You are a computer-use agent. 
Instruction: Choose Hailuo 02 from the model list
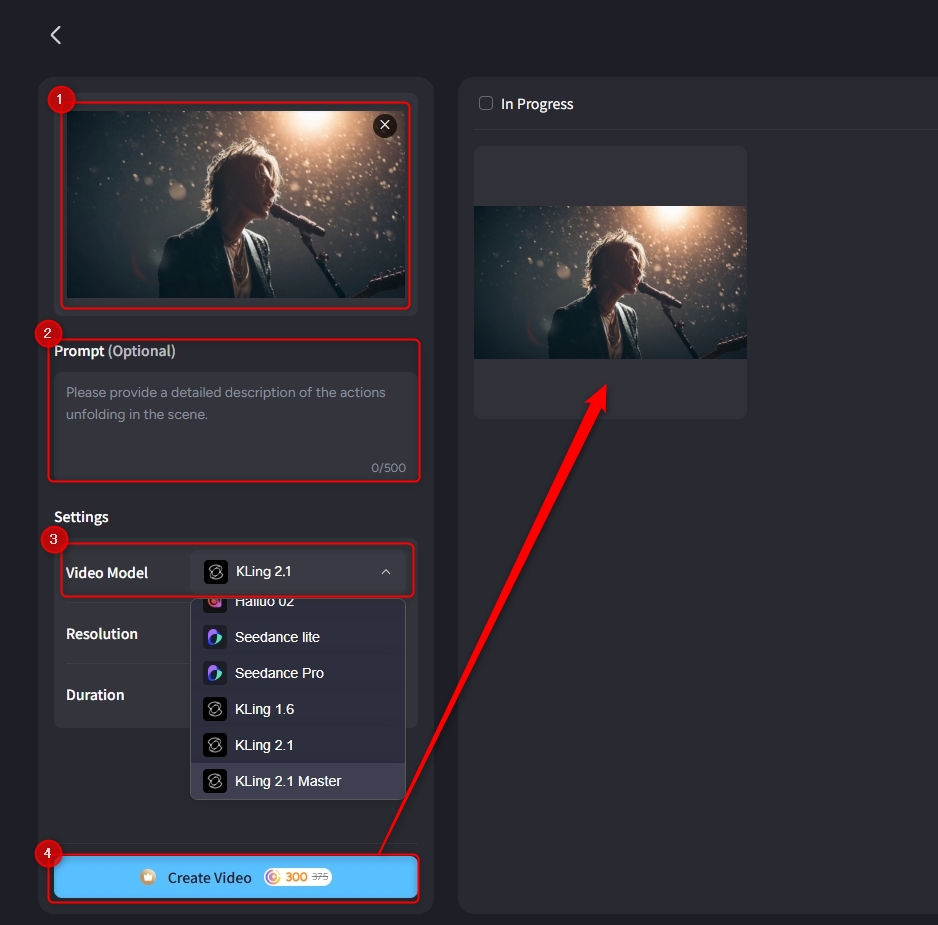pyautogui.click(x=264, y=603)
